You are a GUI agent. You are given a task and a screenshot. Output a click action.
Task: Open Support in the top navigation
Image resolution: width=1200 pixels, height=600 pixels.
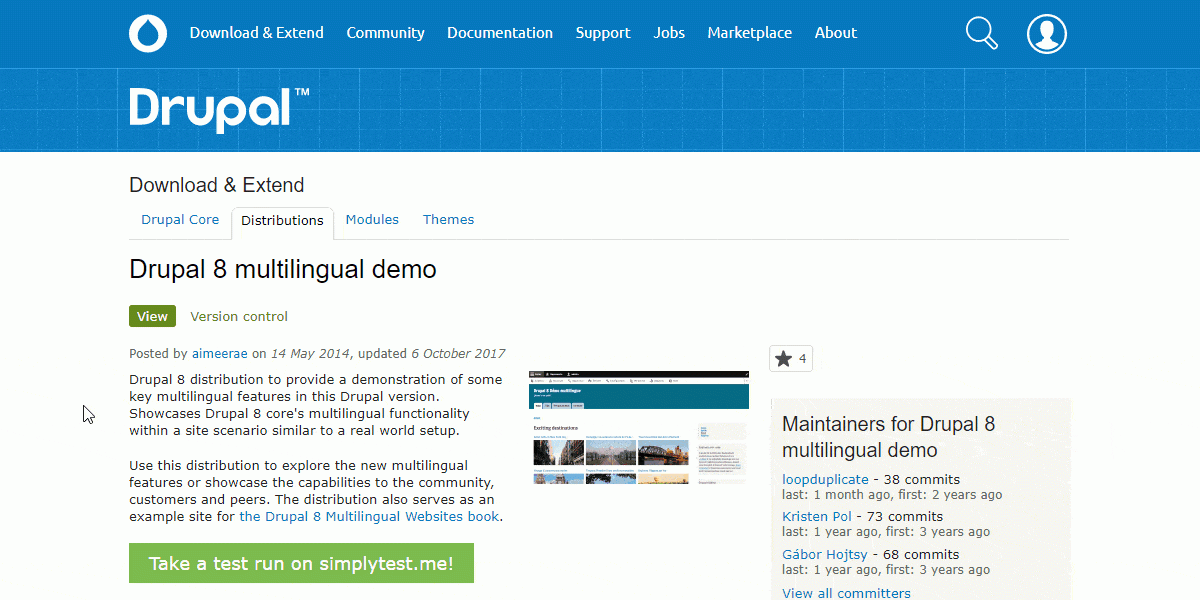603,33
